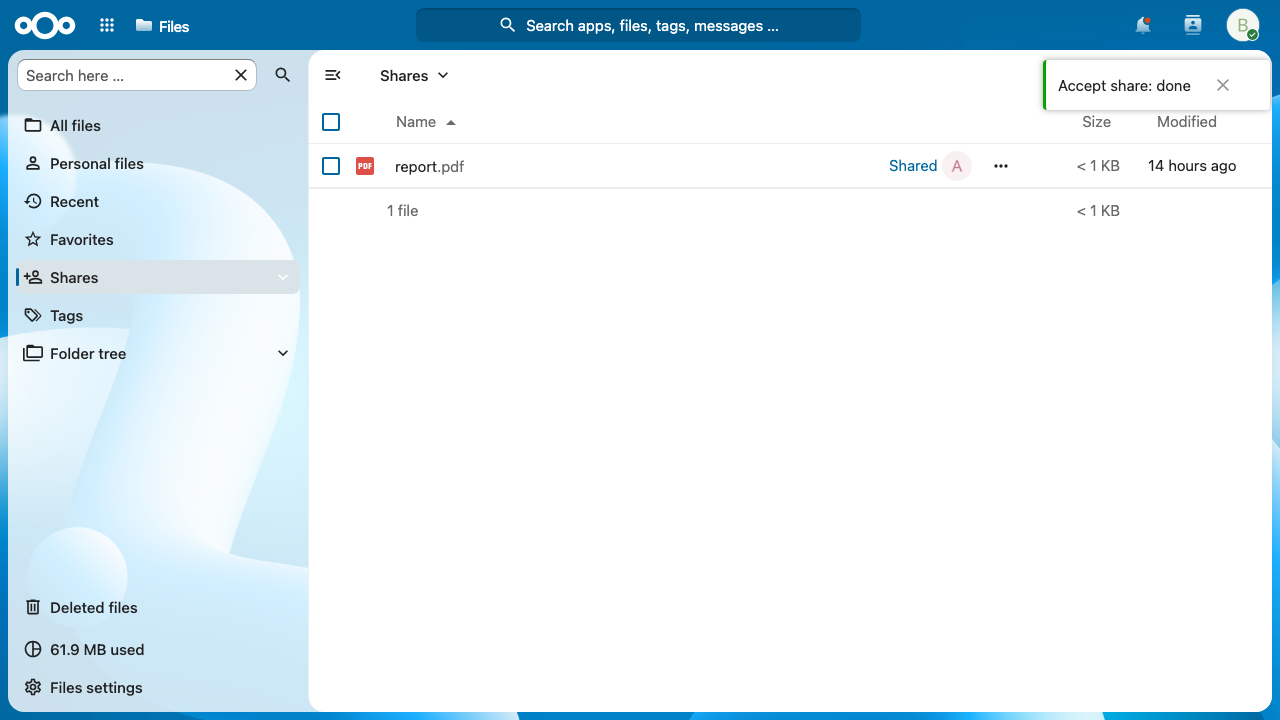The width and height of the screenshot is (1280, 720).
Task: Open All files view
Action: coord(158,125)
